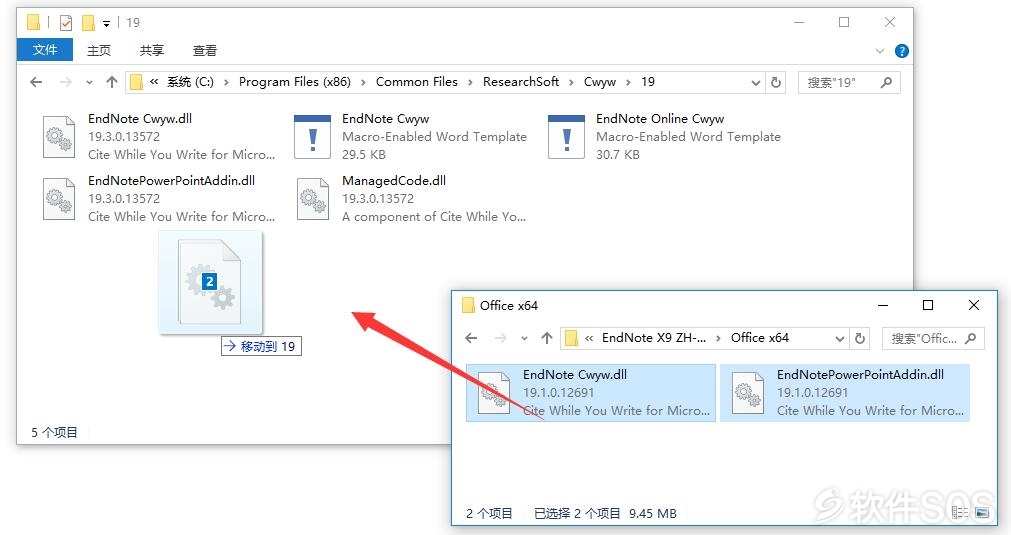Click the properties quick access icon
This screenshot has height=535, width=1011.
(66, 23)
